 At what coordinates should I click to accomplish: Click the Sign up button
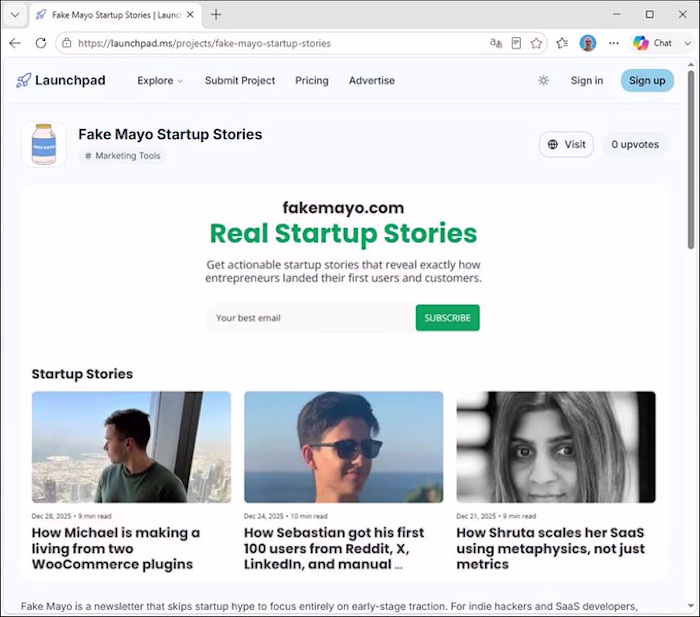click(647, 81)
